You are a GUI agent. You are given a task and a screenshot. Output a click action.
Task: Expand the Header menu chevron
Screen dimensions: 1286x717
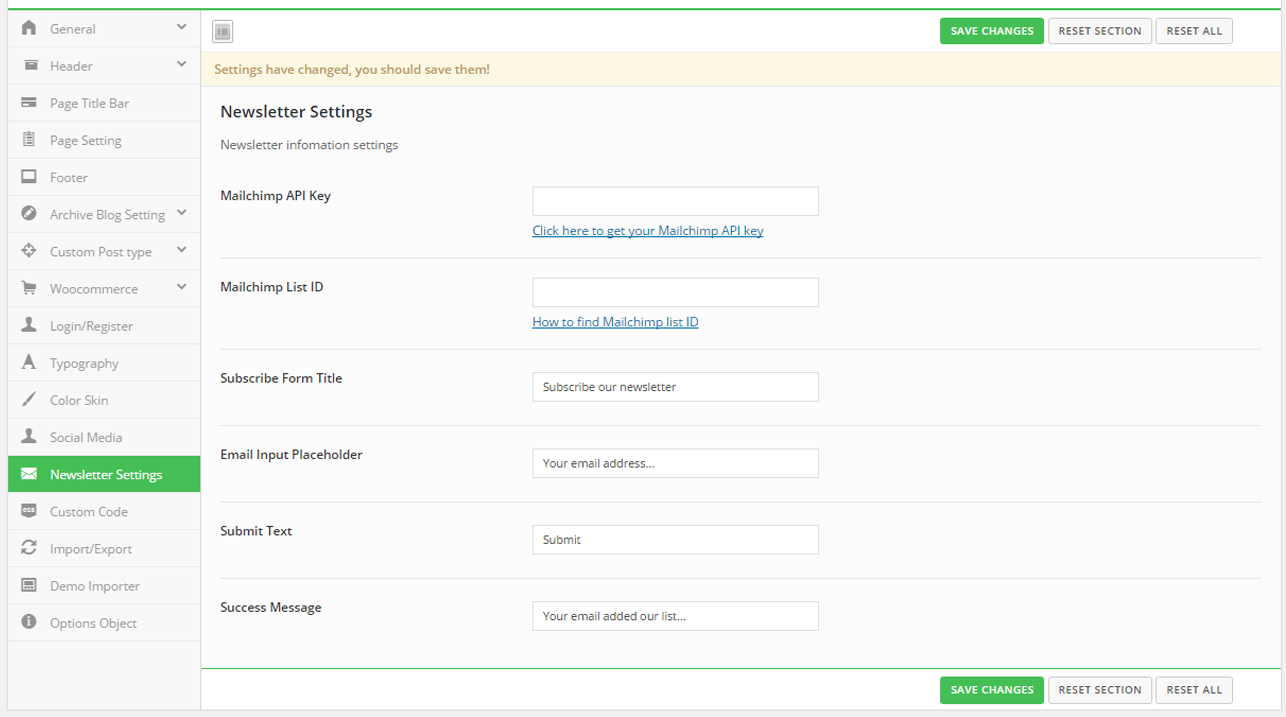pyautogui.click(x=181, y=65)
